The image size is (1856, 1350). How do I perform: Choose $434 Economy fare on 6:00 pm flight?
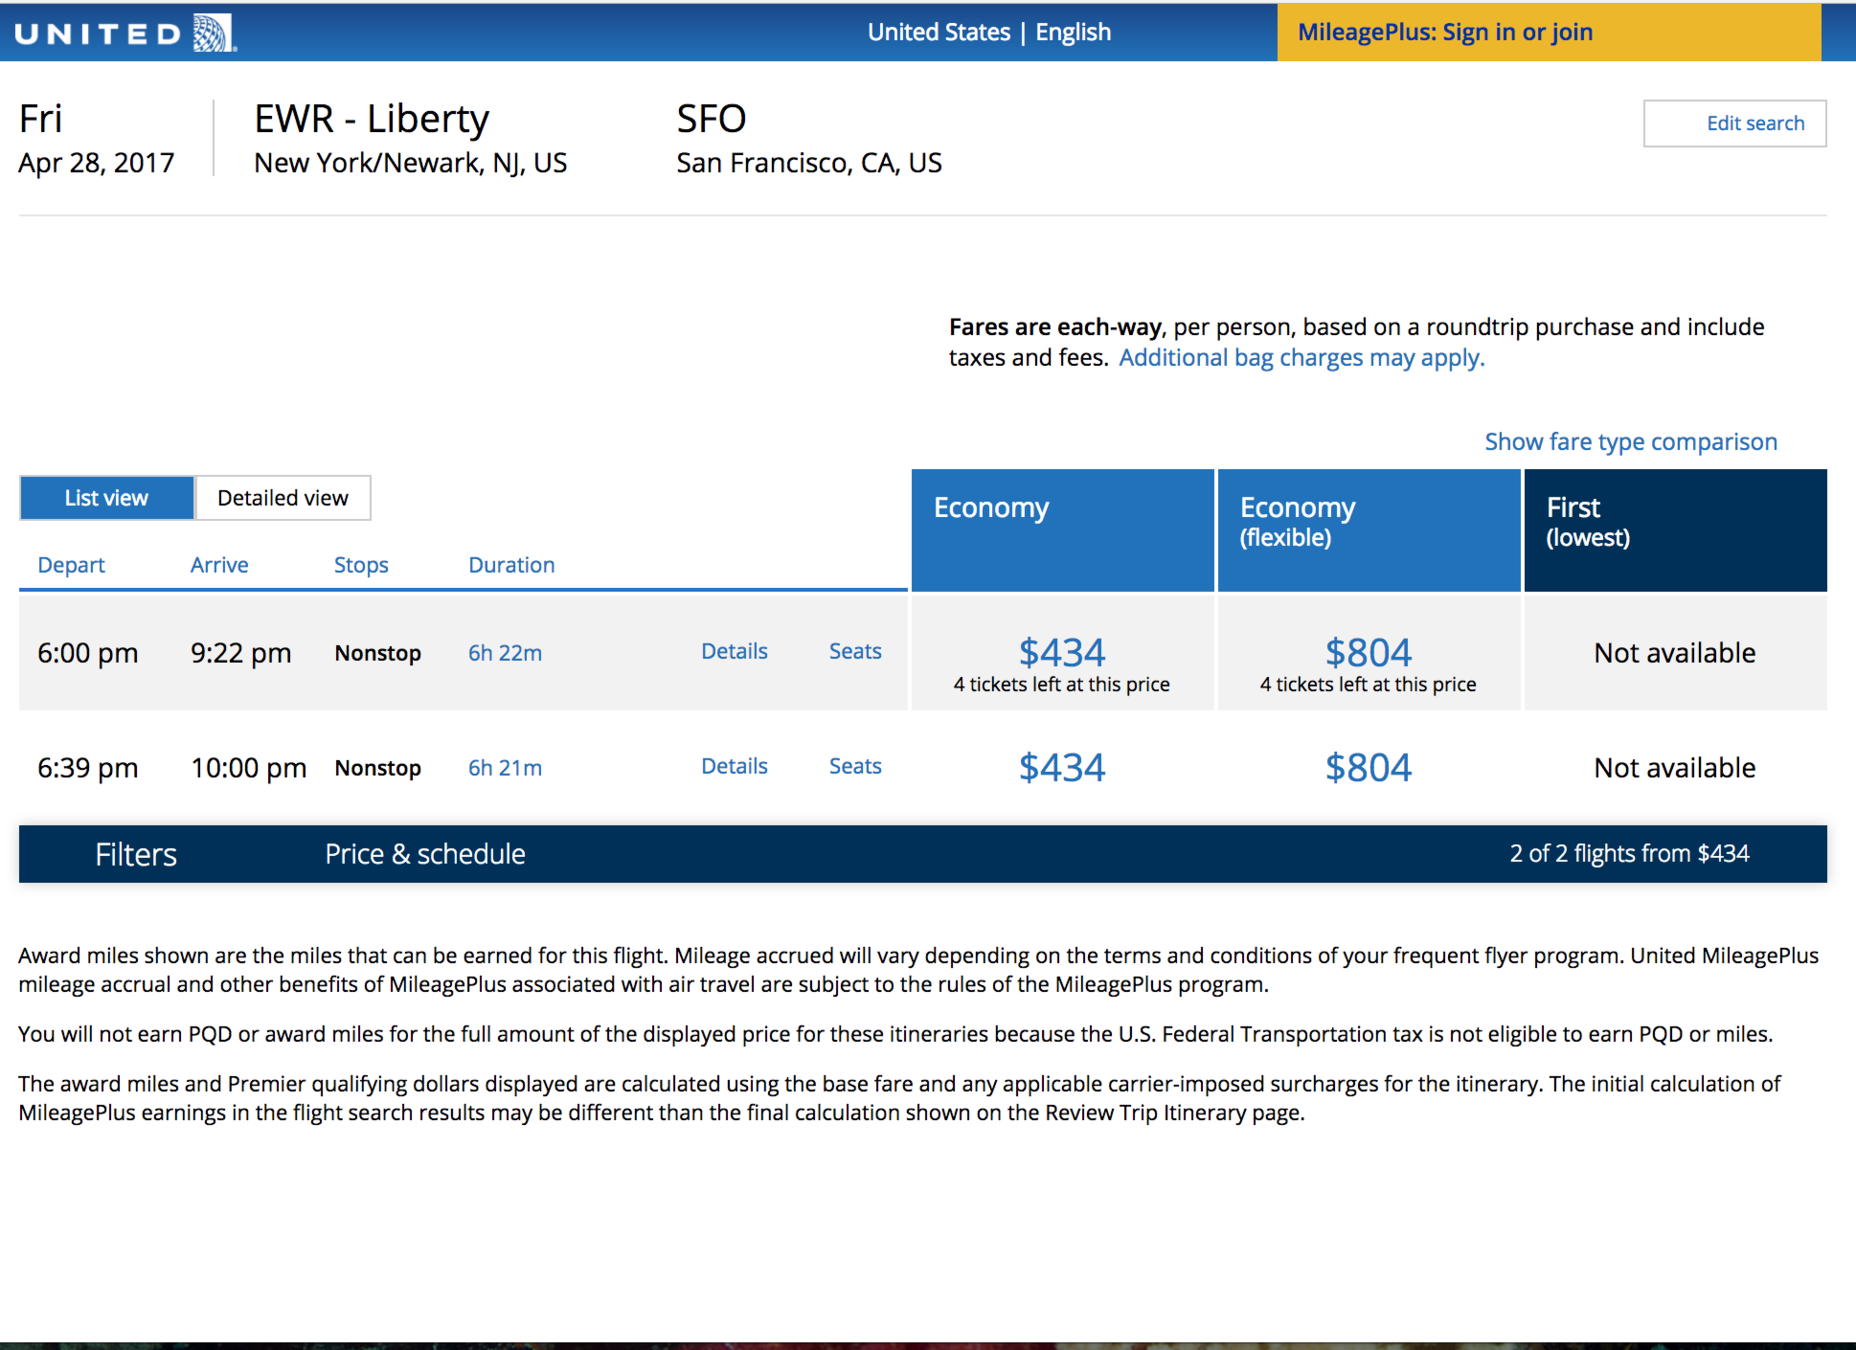click(x=1062, y=653)
